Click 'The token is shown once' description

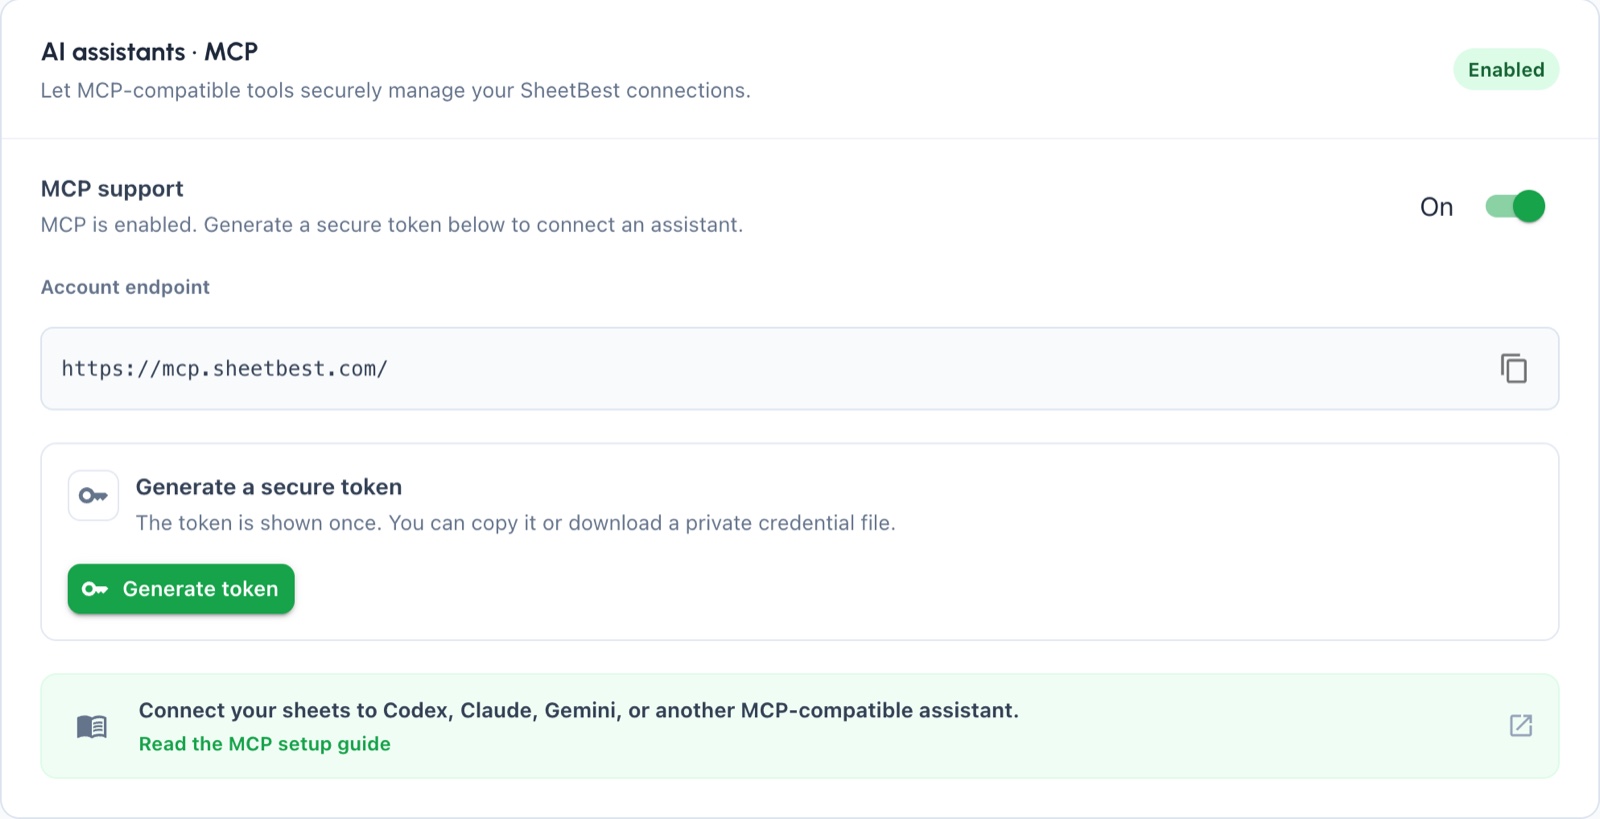click(516, 523)
